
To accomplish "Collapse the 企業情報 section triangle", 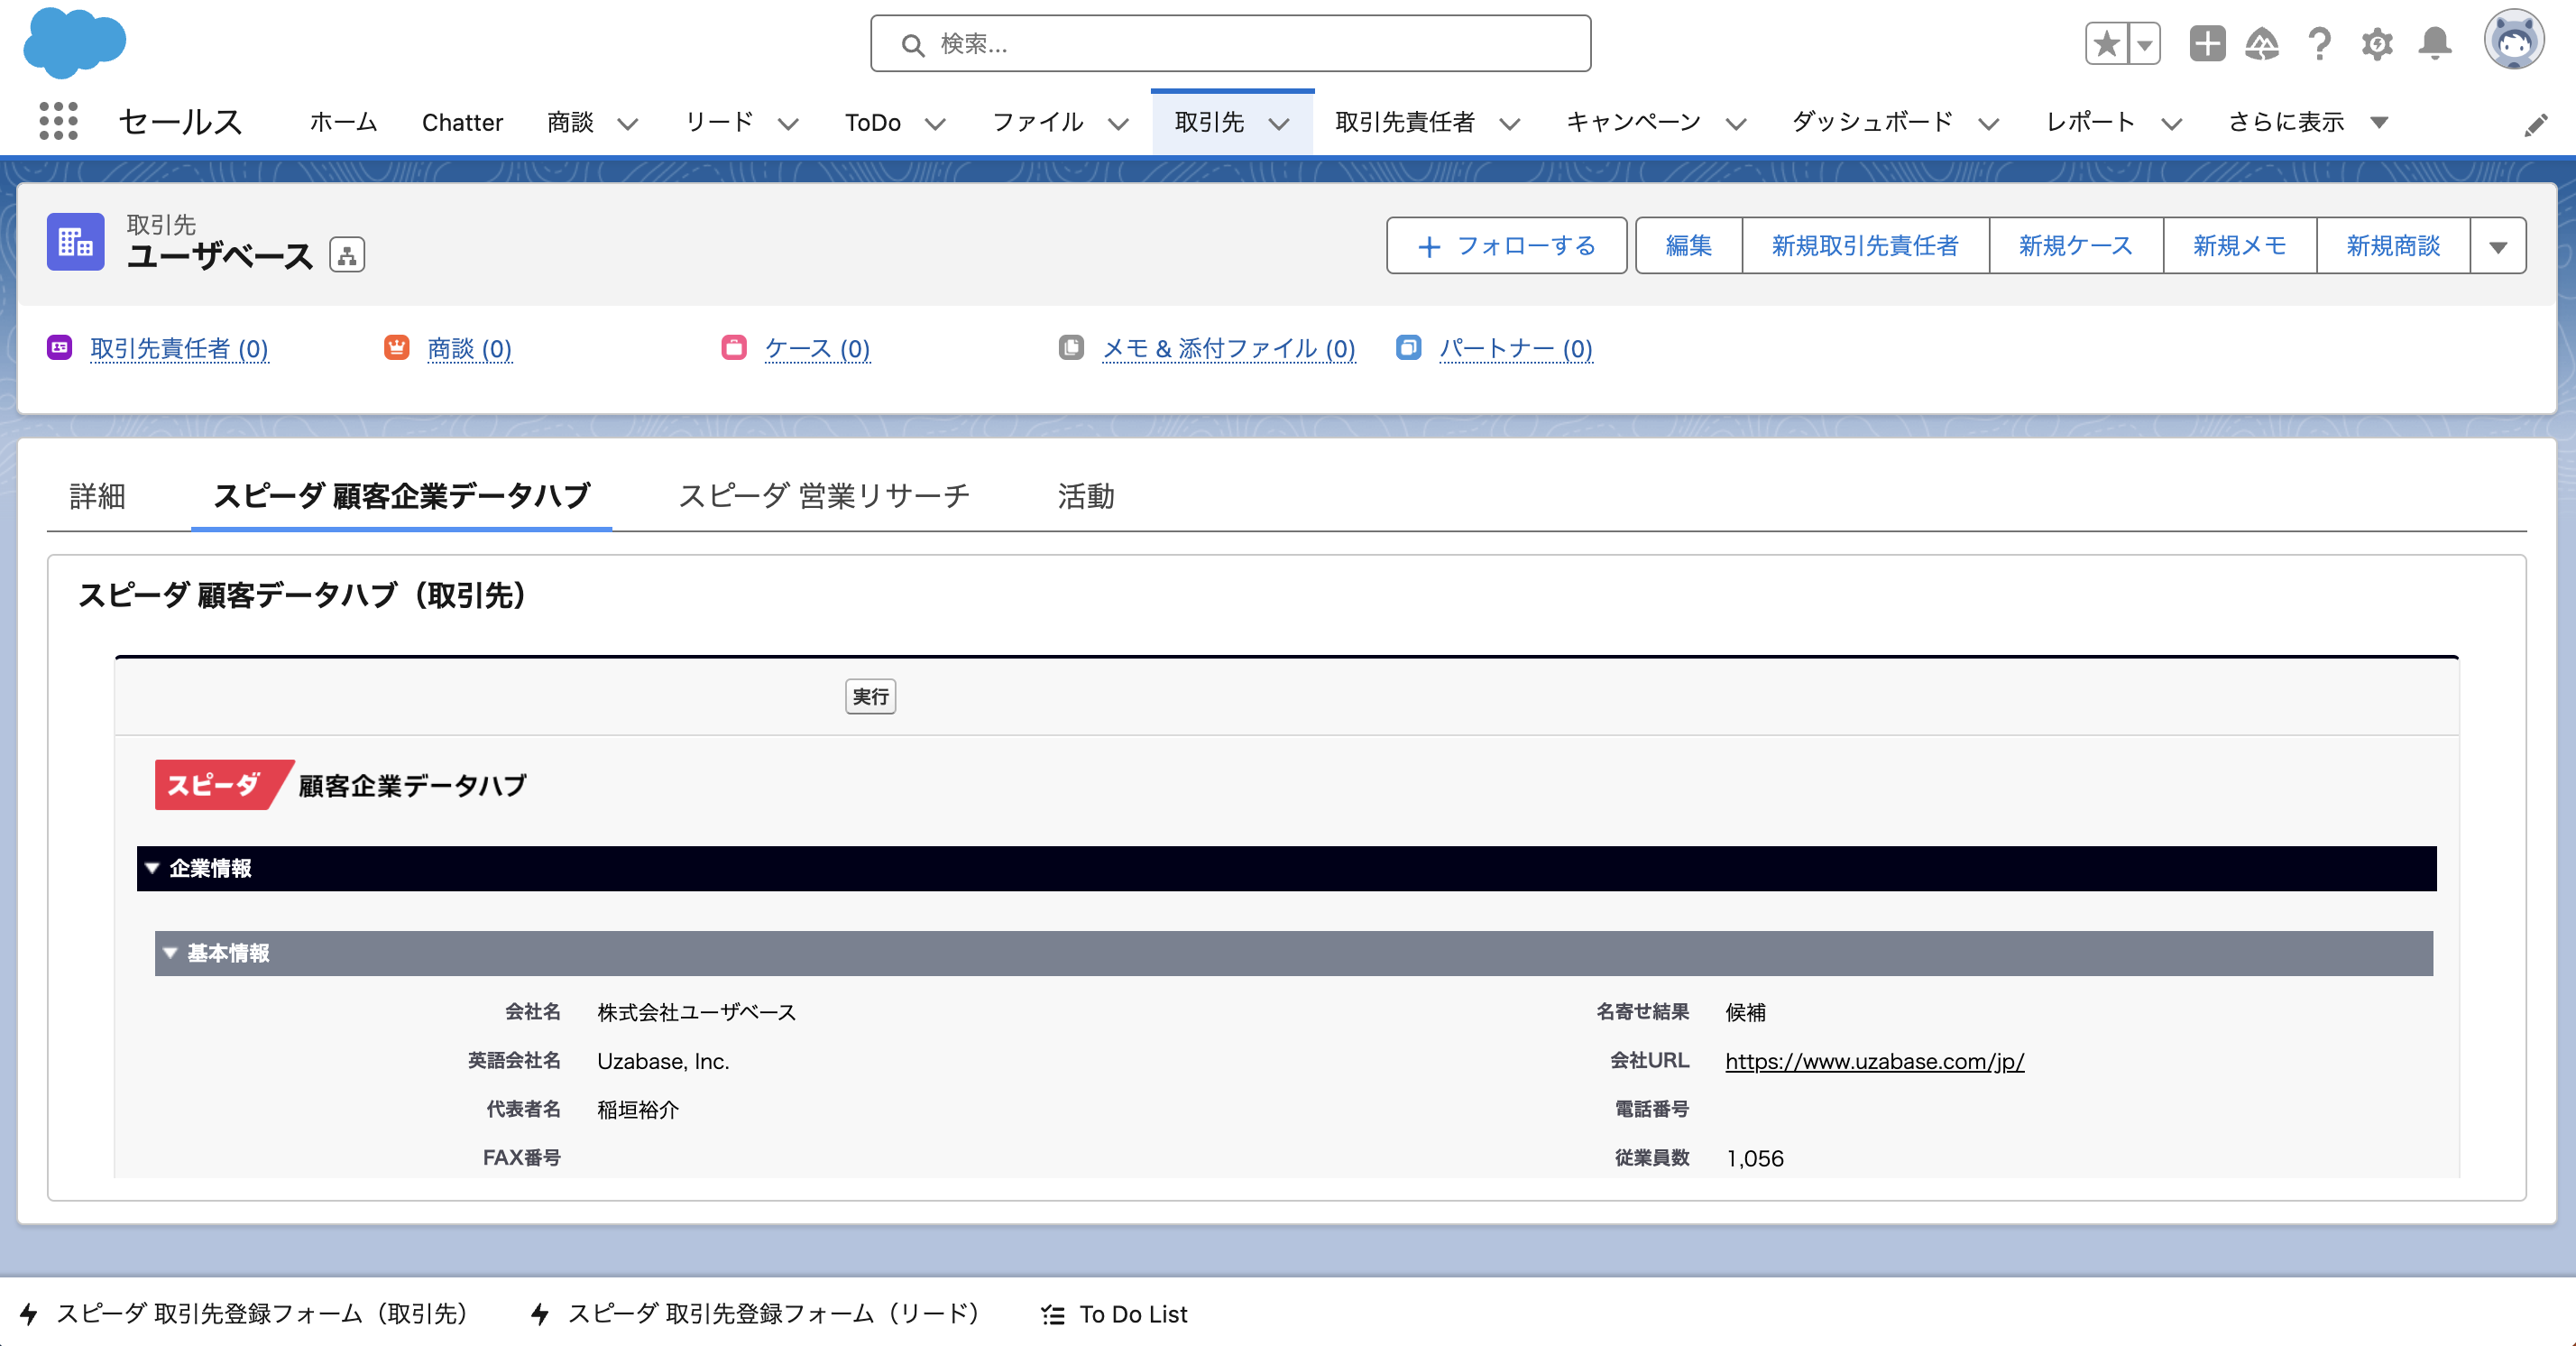I will click(152, 869).
